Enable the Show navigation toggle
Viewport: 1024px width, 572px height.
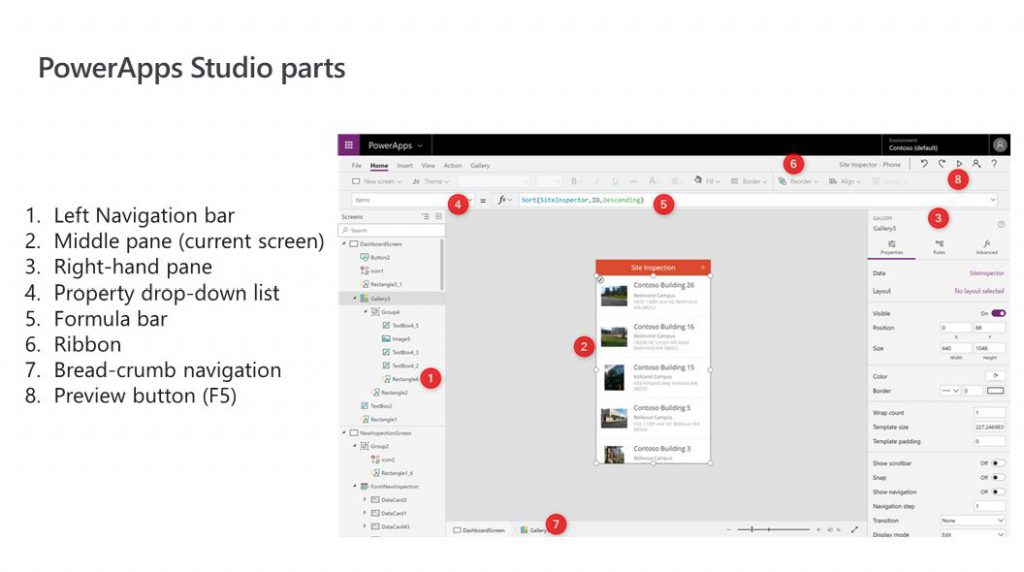point(998,492)
